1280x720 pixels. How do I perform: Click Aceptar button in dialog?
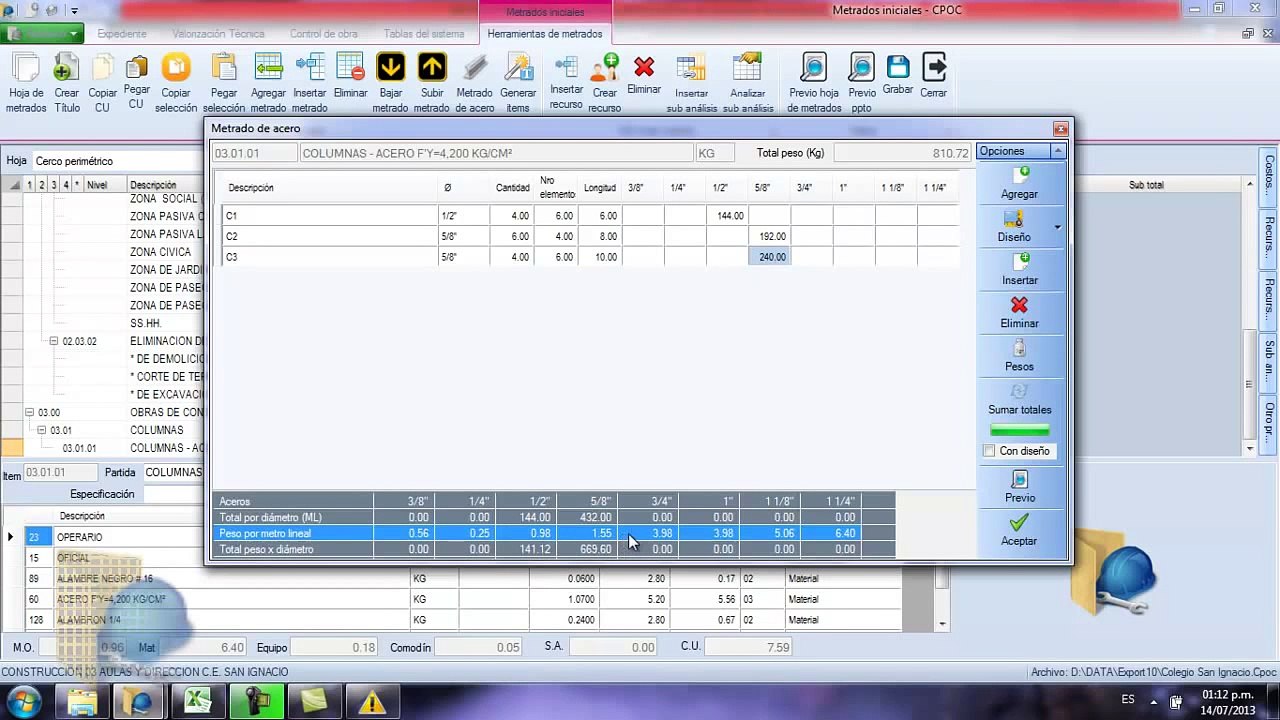tap(1019, 530)
